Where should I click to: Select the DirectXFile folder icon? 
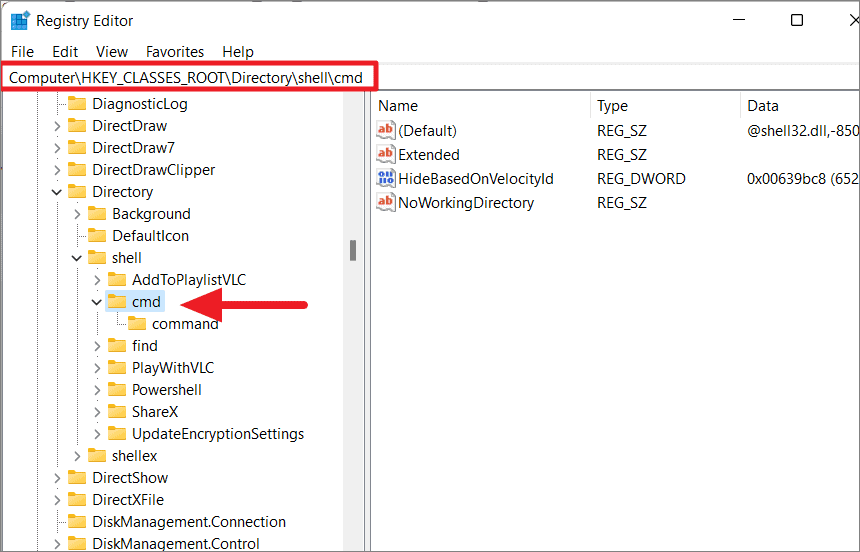pos(77,499)
